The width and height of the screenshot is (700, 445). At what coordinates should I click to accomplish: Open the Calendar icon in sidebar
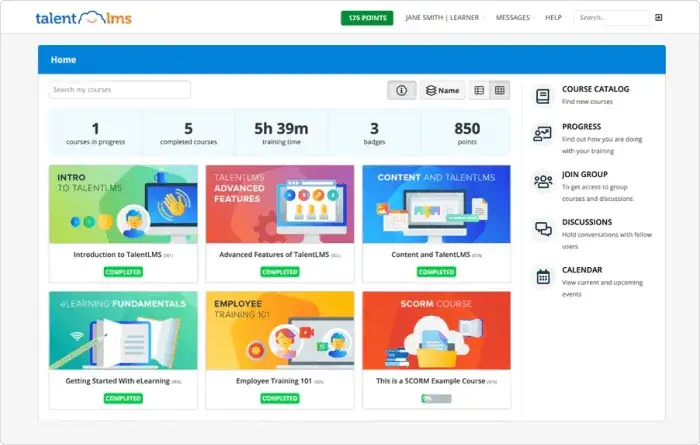(x=543, y=277)
